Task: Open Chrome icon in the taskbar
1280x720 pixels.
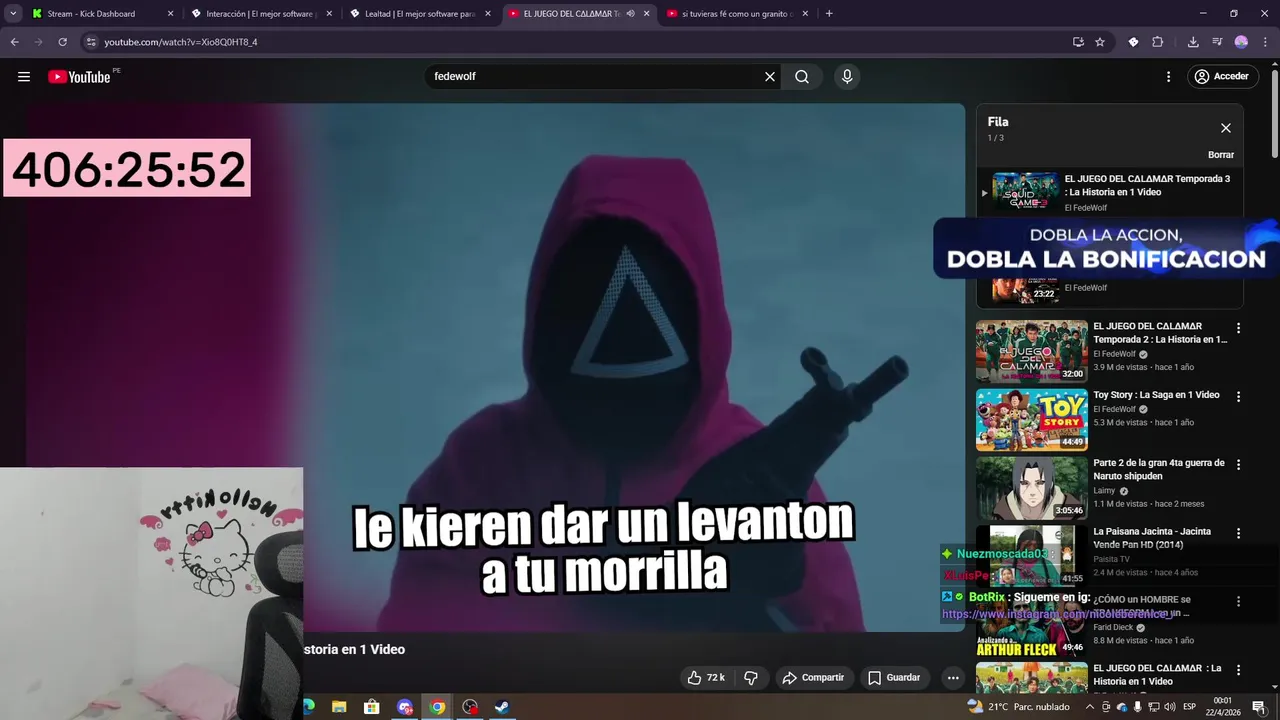Action: (x=437, y=707)
